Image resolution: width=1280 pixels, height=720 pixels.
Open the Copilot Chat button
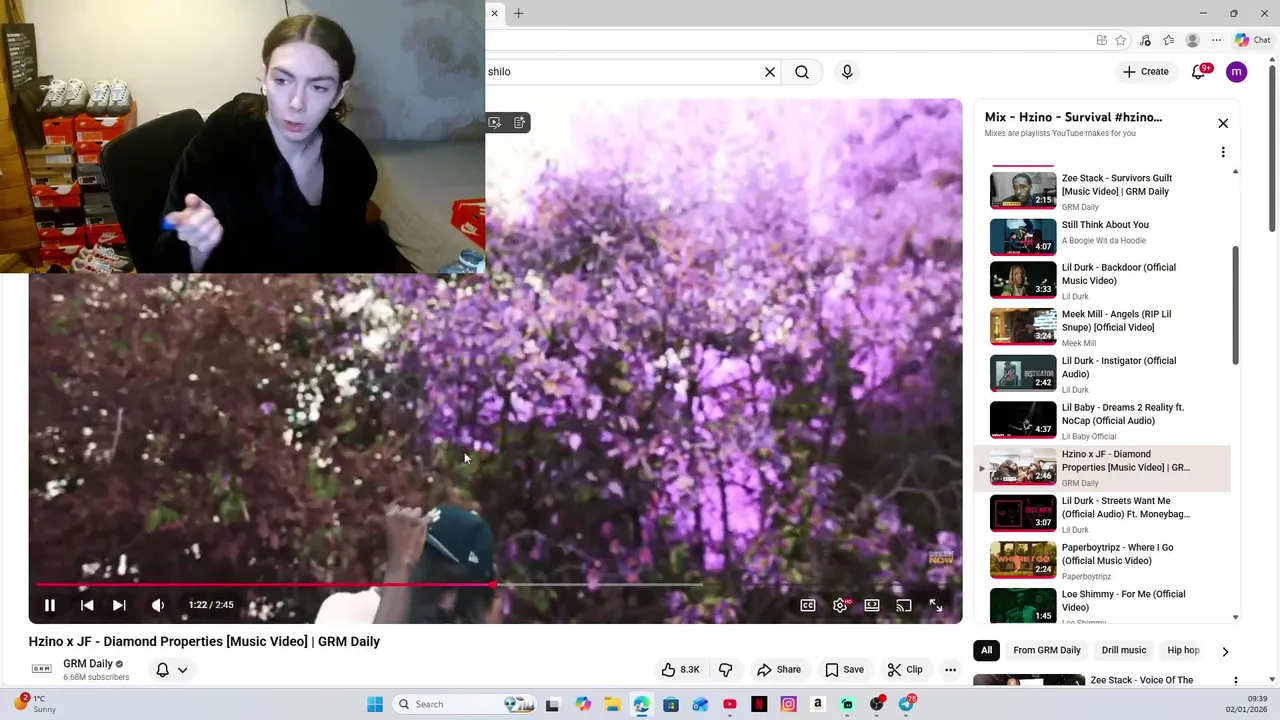pyautogui.click(x=1252, y=40)
